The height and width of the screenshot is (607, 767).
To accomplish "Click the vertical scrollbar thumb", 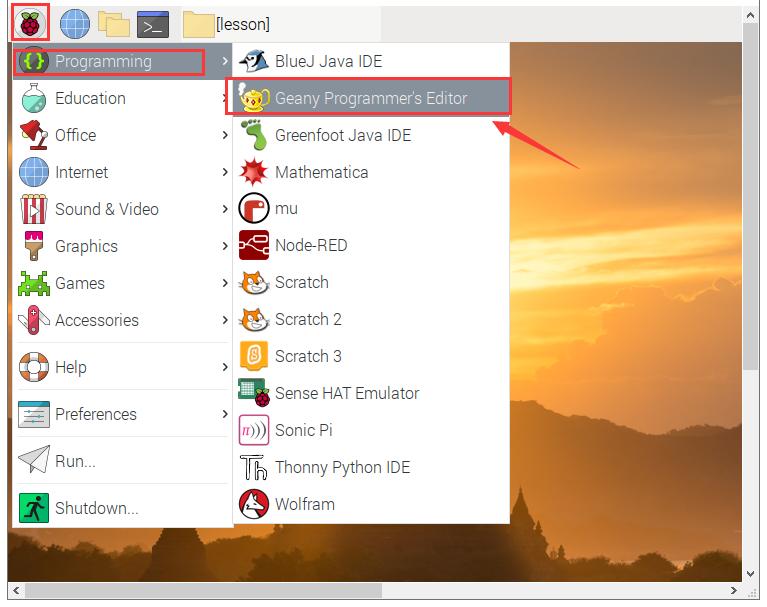I will (x=750, y=197).
